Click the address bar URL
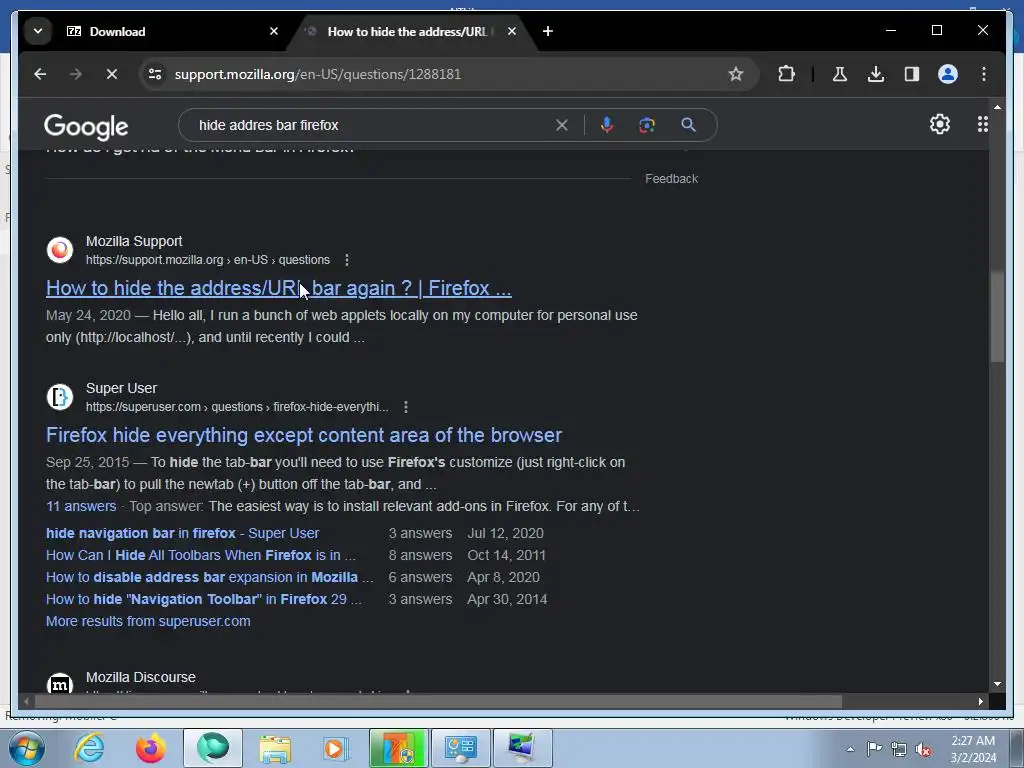Image resolution: width=1024 pixels, height=768 pixels. (317, 74)
